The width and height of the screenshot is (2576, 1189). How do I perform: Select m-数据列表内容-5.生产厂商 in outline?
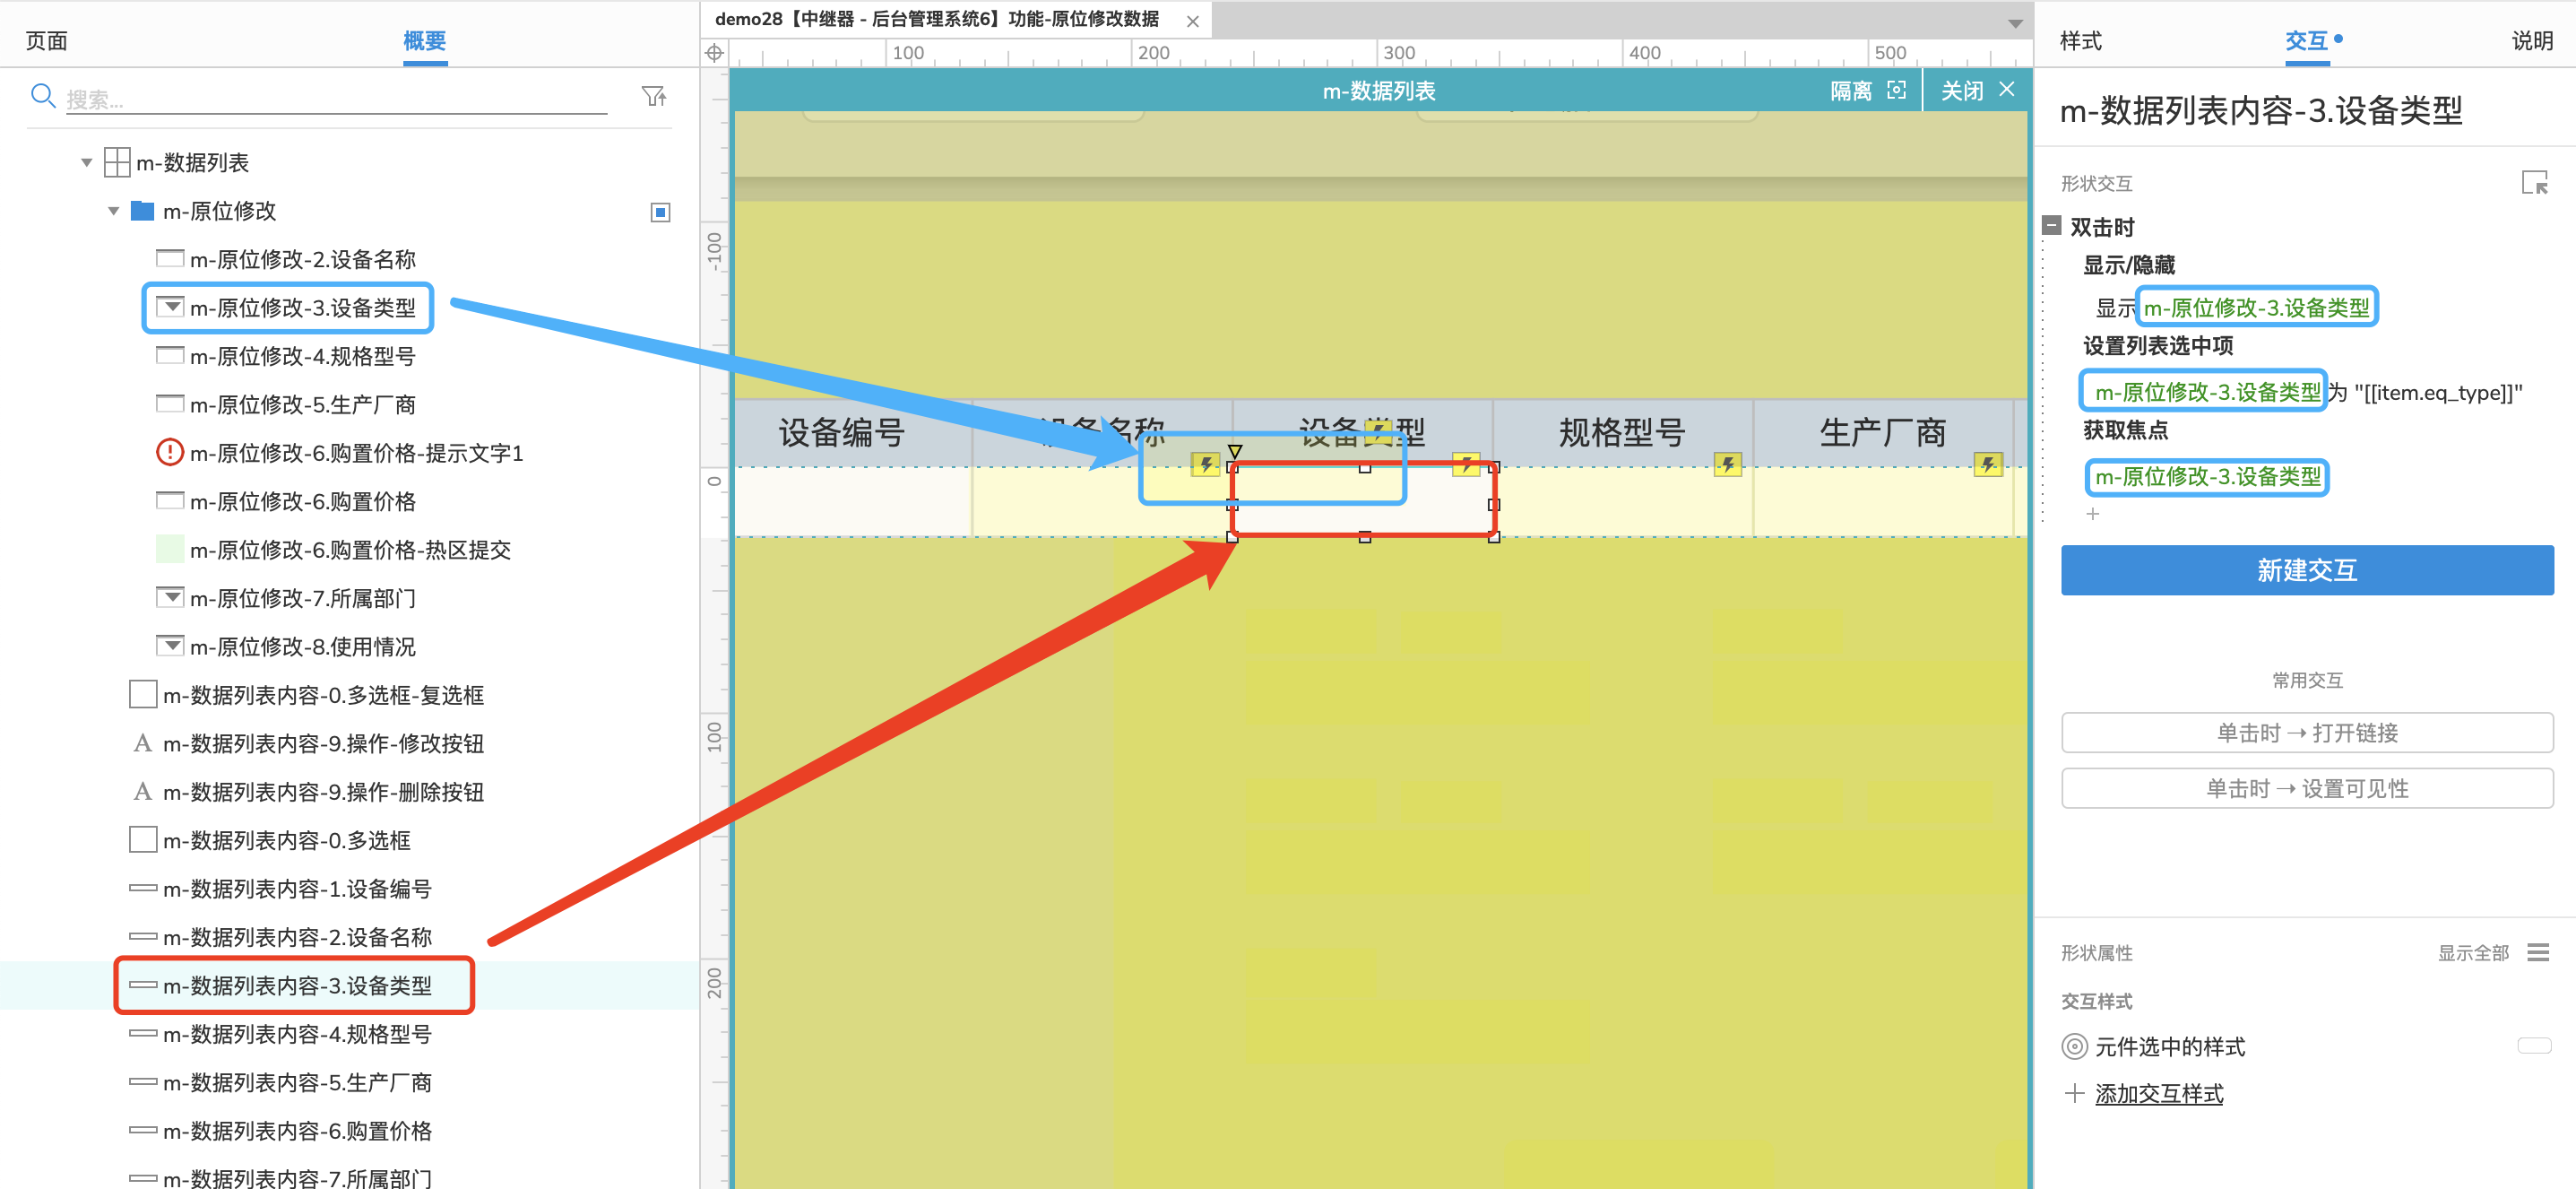(x=297, y=1082)
